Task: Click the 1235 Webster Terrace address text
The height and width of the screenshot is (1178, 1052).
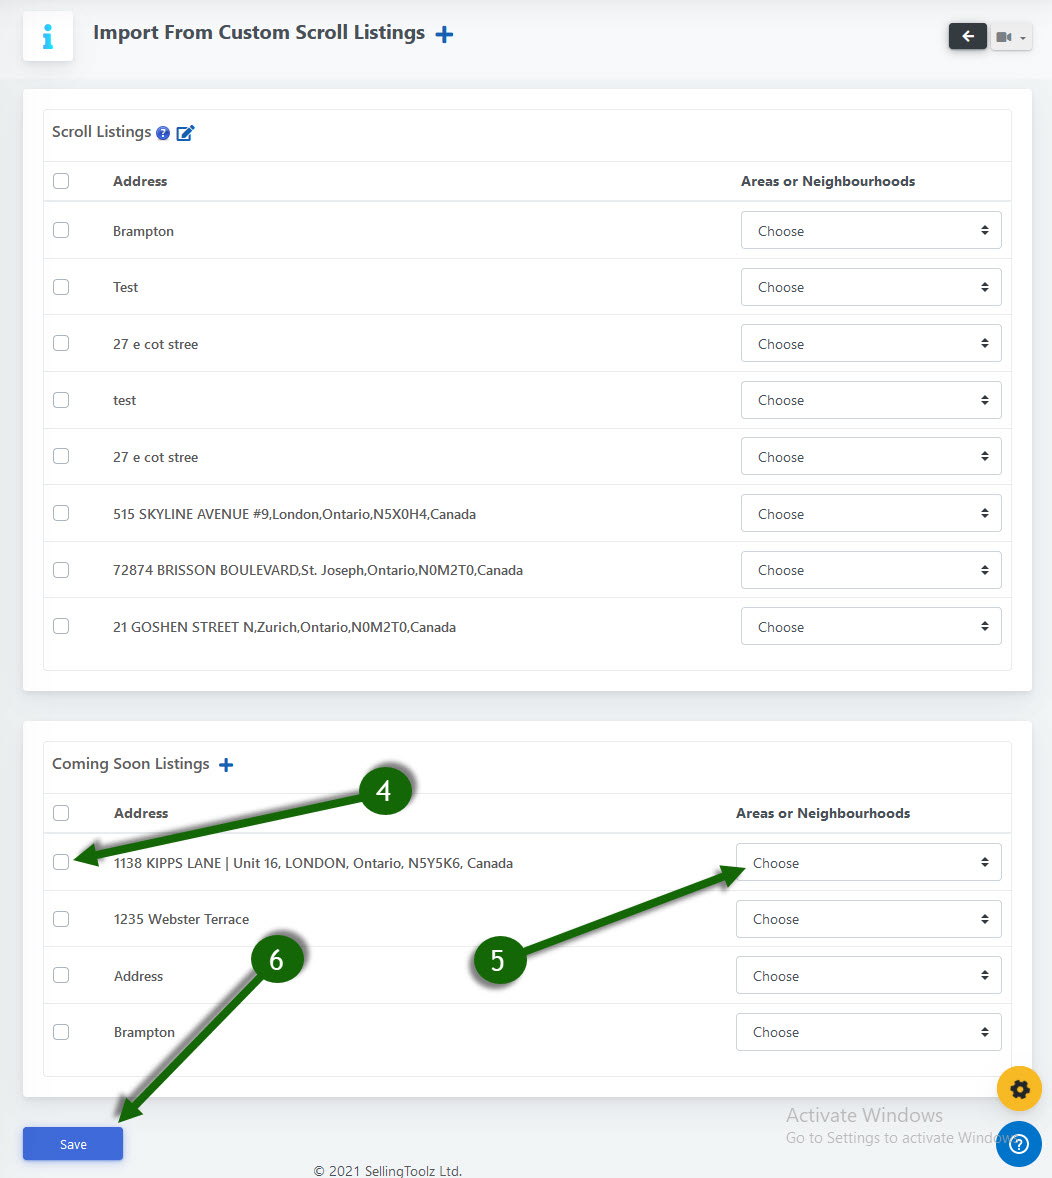Action: pos(181,919)
